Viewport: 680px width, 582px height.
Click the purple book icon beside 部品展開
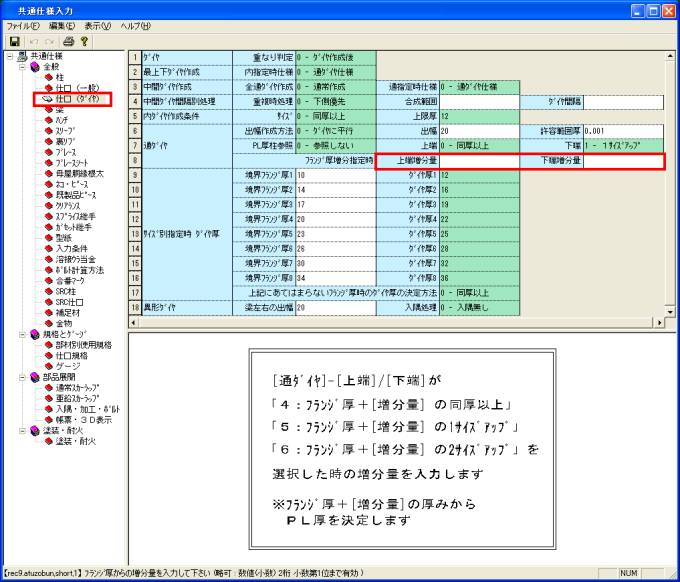point(36,377)
